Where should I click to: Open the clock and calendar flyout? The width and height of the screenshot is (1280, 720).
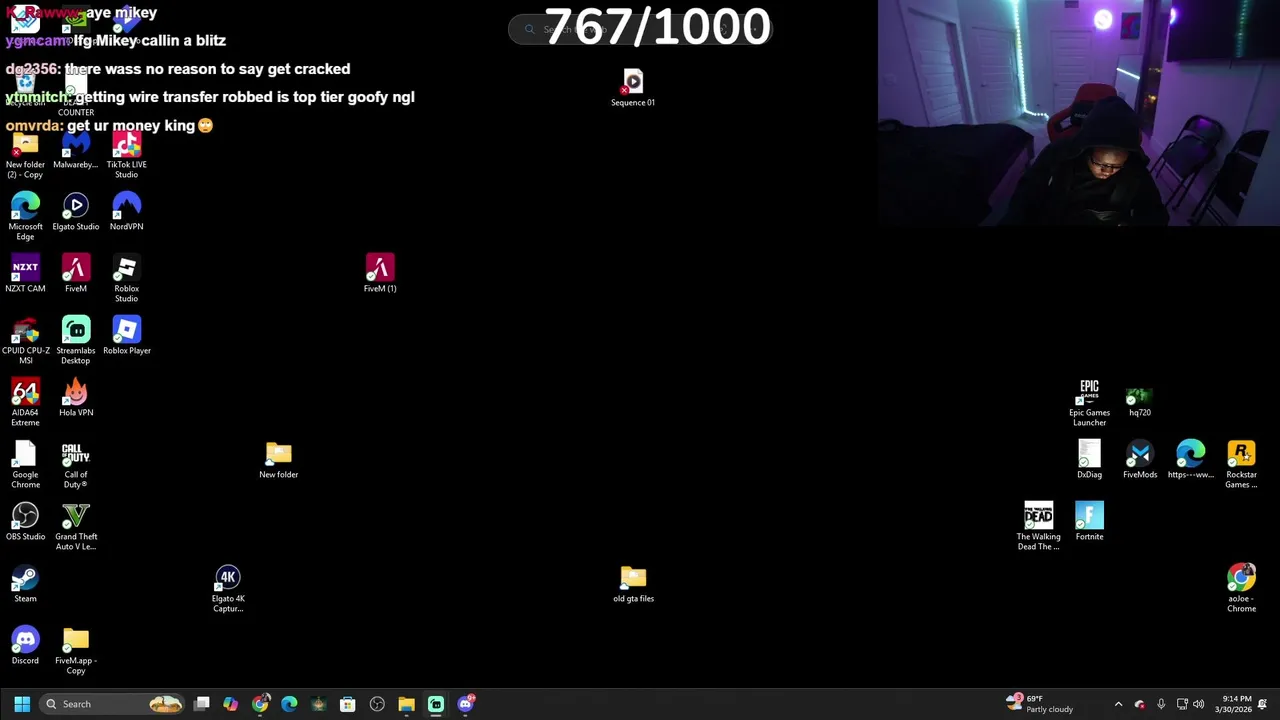1237,704
